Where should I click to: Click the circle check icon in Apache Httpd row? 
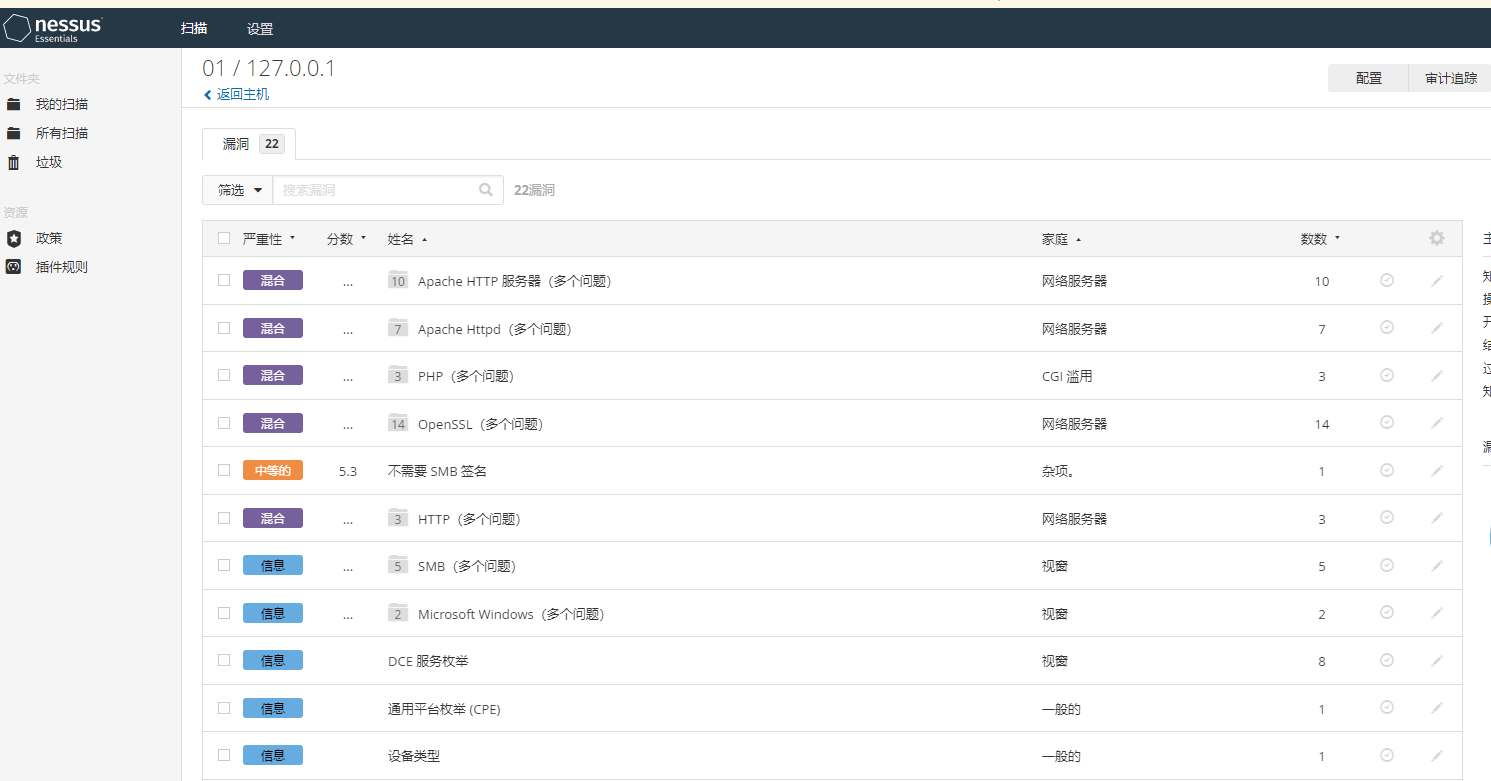click(1387, 327)
